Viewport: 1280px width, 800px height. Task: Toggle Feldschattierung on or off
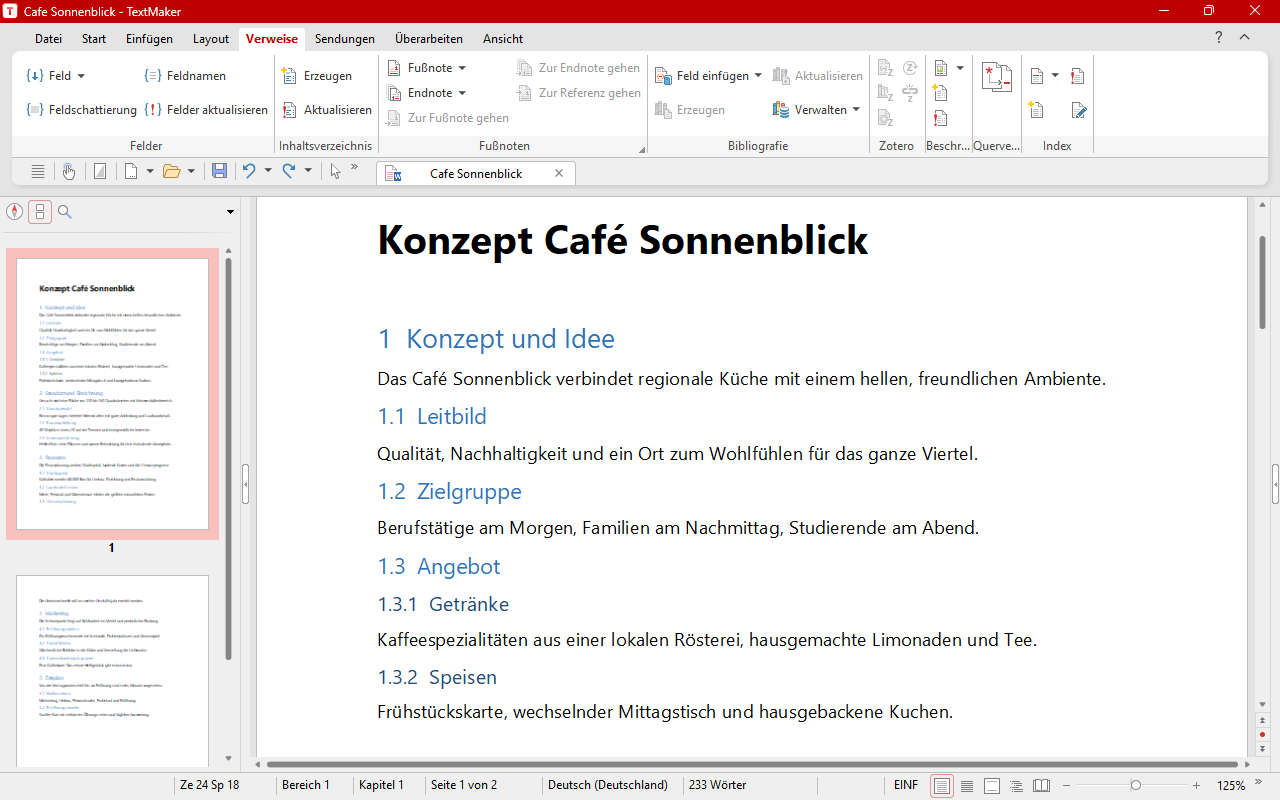(x=81, y=110)
